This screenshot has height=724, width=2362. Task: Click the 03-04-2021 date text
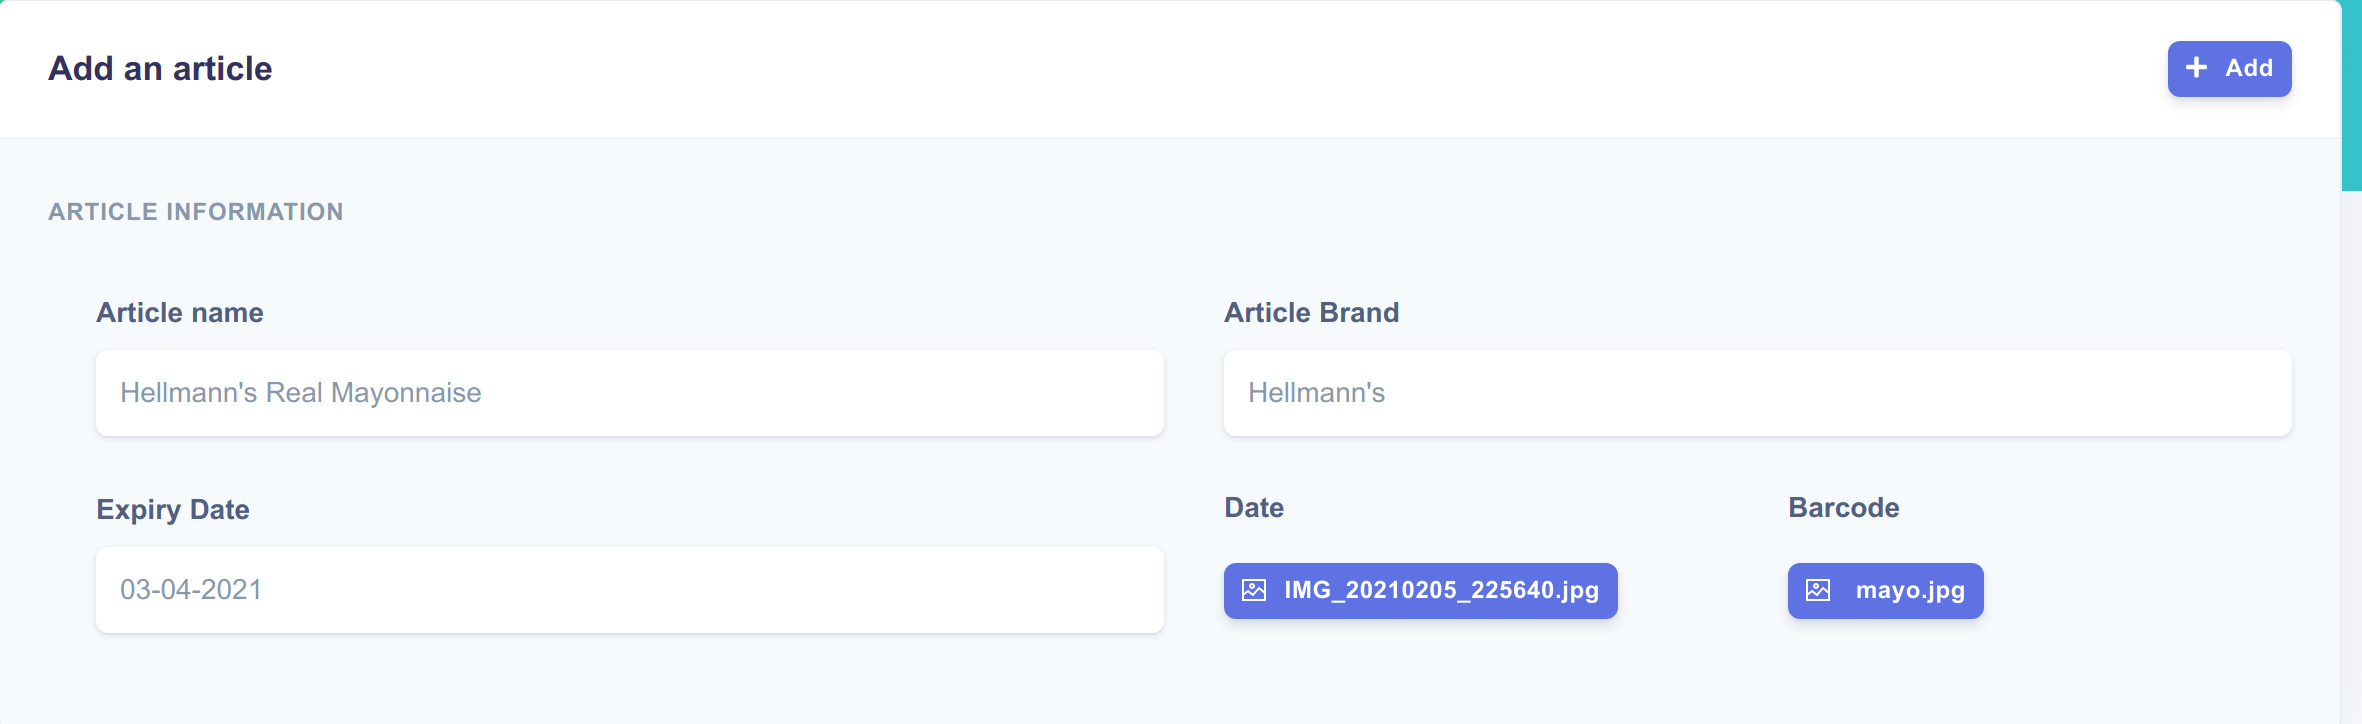pyautogui.click(x=191, y=590)
